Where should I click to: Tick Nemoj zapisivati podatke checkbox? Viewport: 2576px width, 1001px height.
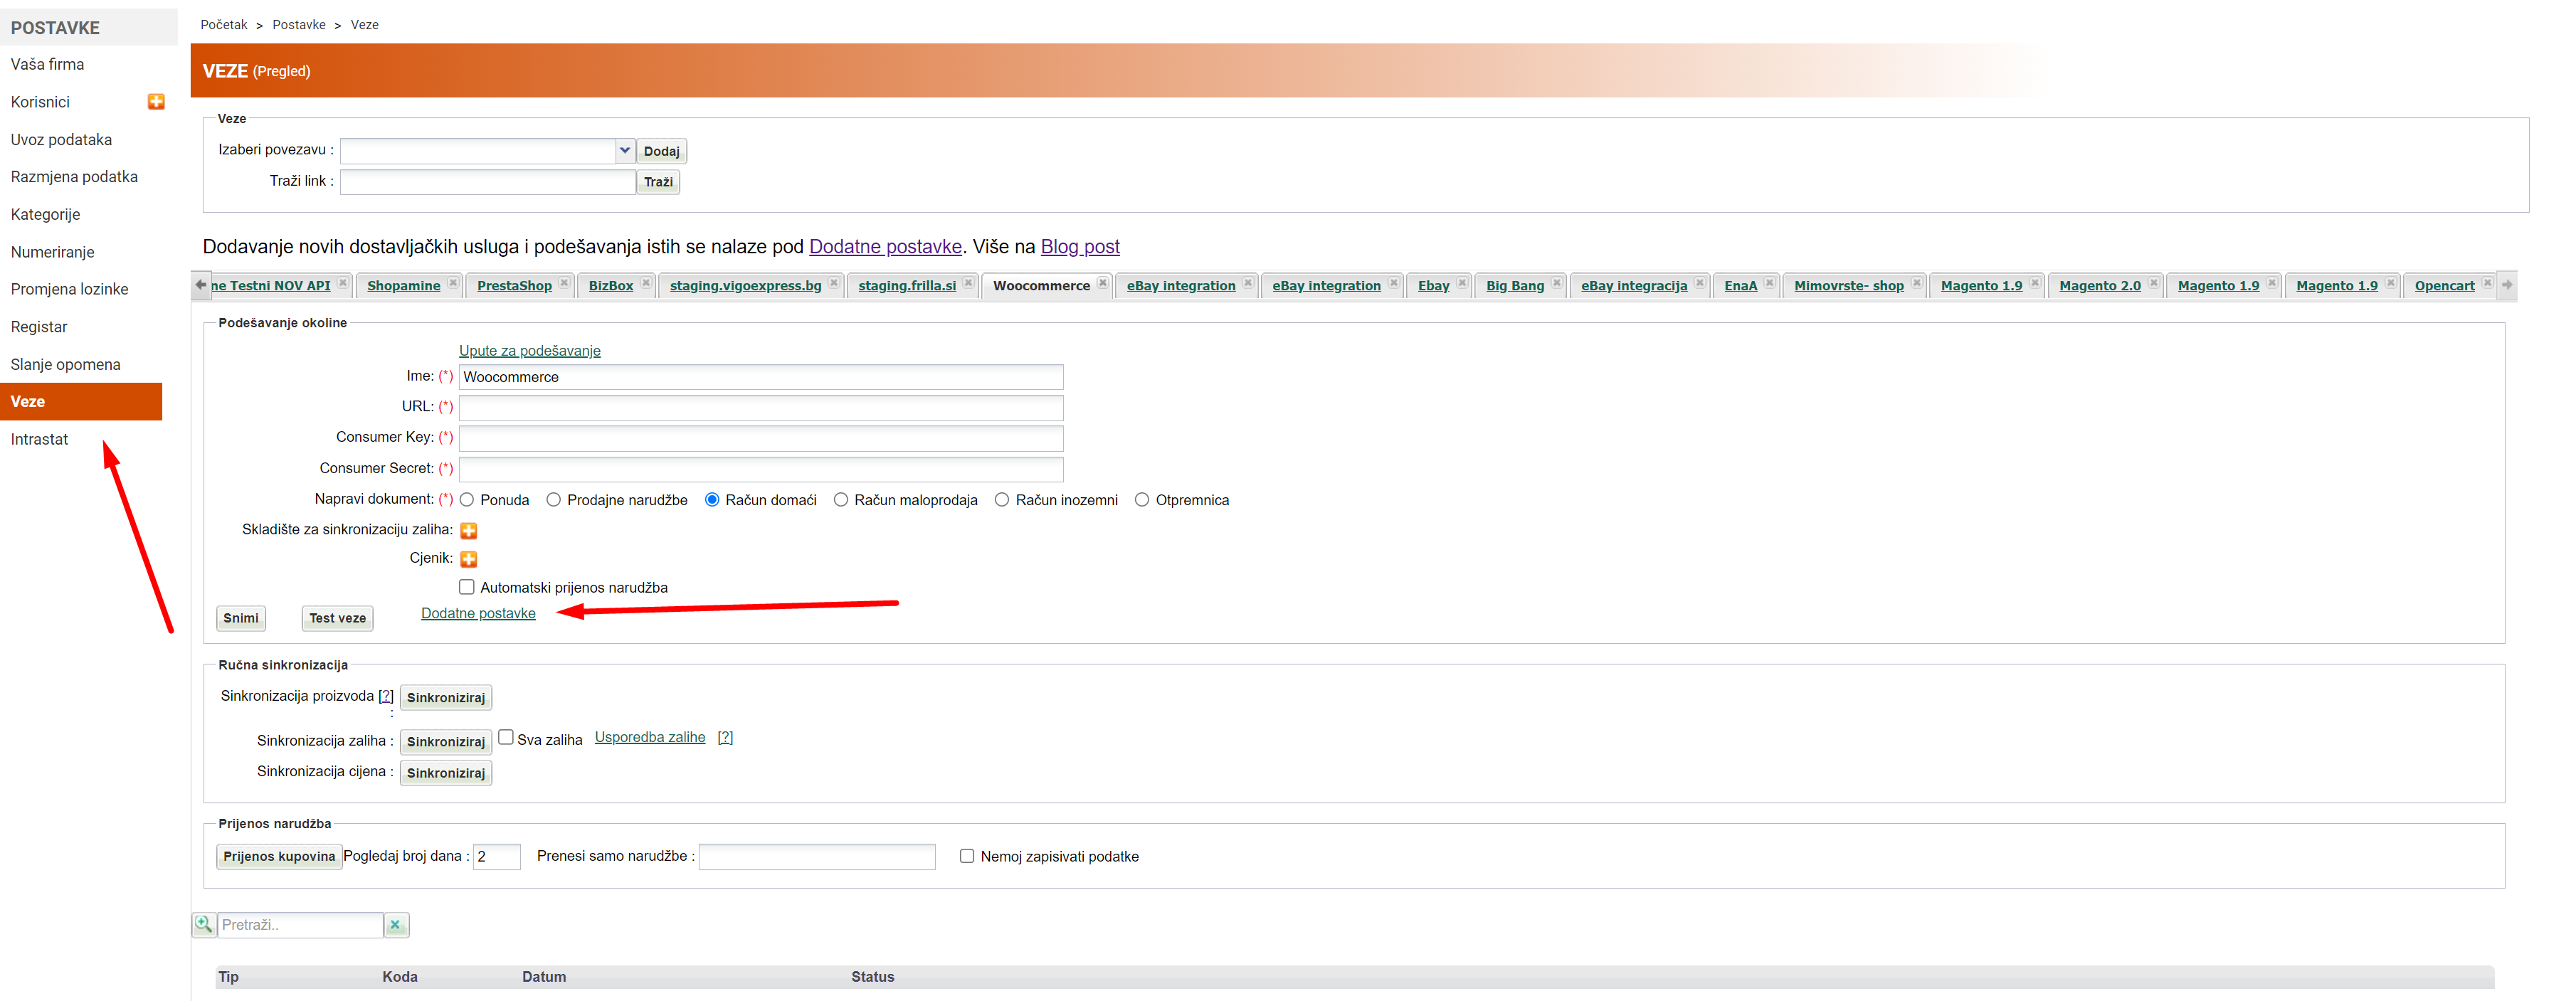[967, 856]
